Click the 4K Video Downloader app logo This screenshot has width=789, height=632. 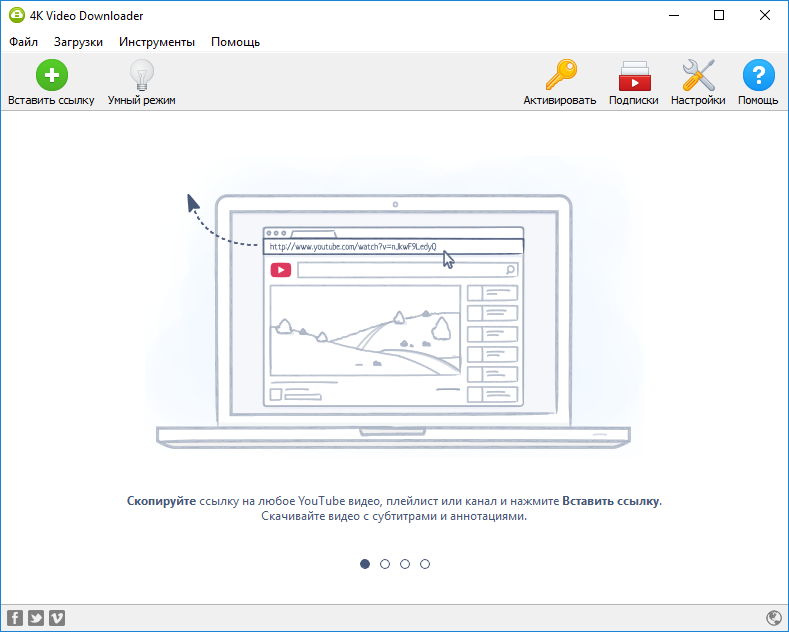point(17,15)
